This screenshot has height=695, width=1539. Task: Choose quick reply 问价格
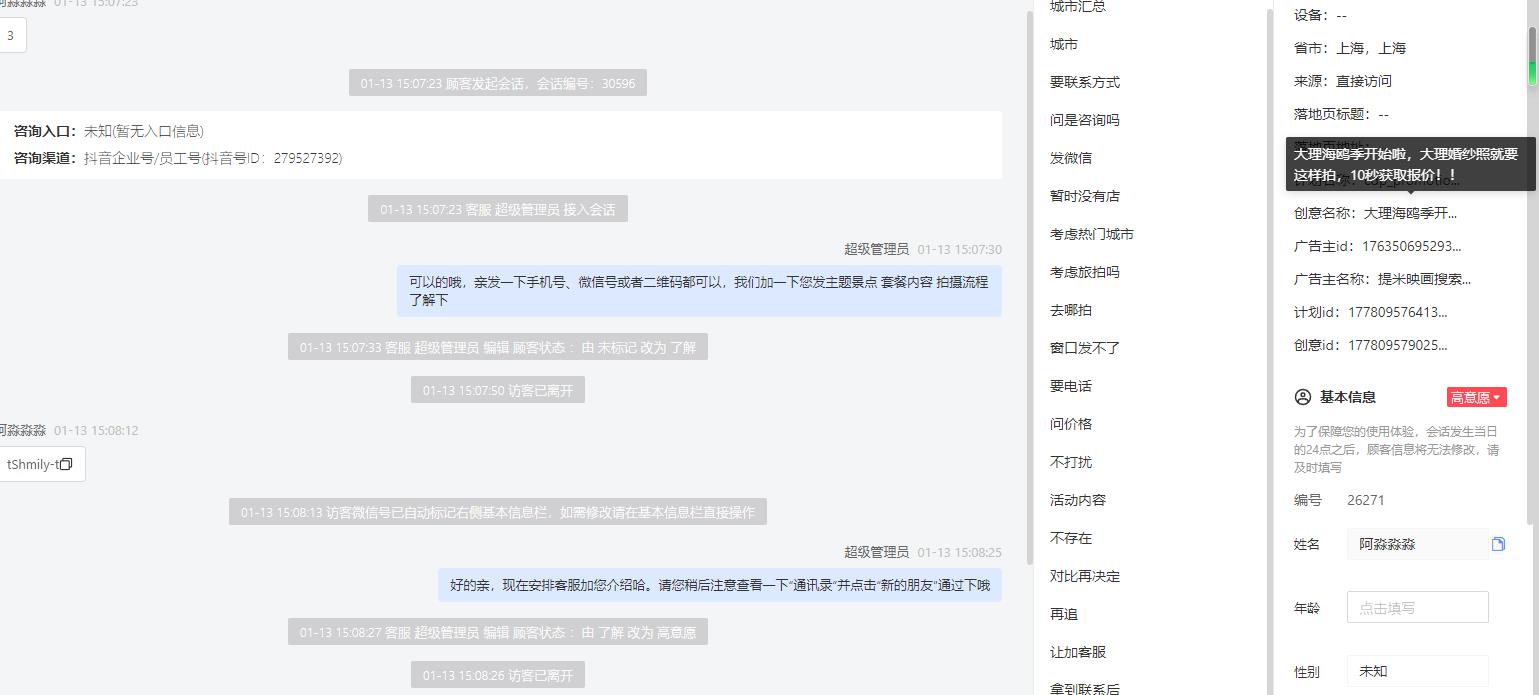(x=1071, y=424)
